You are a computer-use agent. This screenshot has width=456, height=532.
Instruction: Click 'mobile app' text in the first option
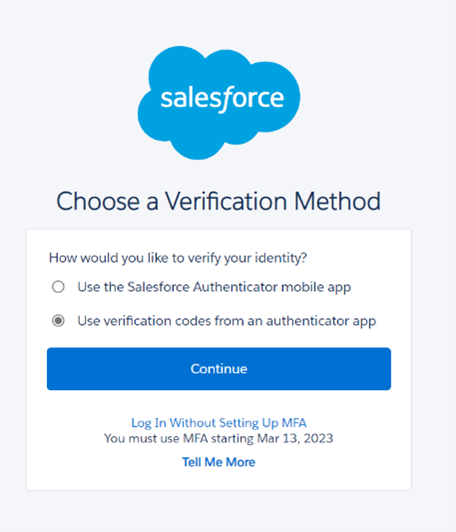coord(316,287)
